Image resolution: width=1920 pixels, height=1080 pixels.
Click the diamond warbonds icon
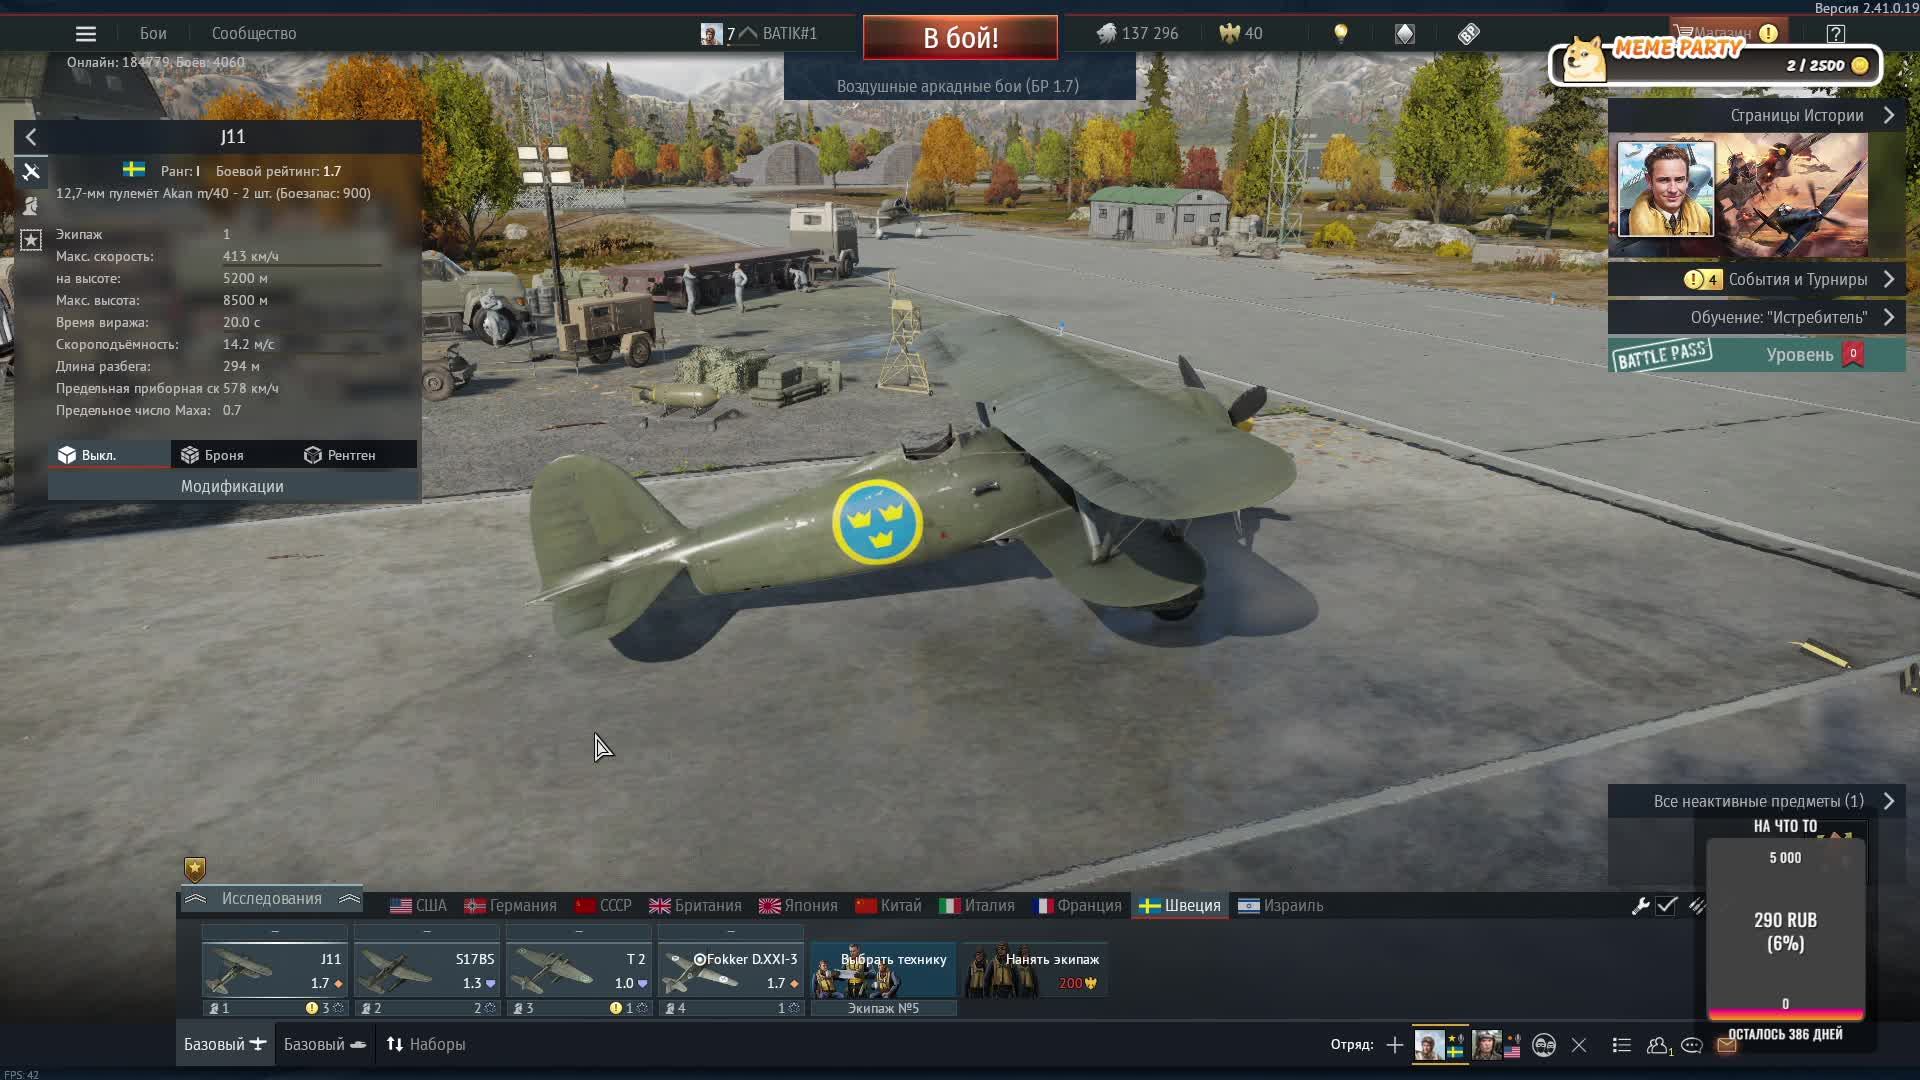[x=1405, y=34]
